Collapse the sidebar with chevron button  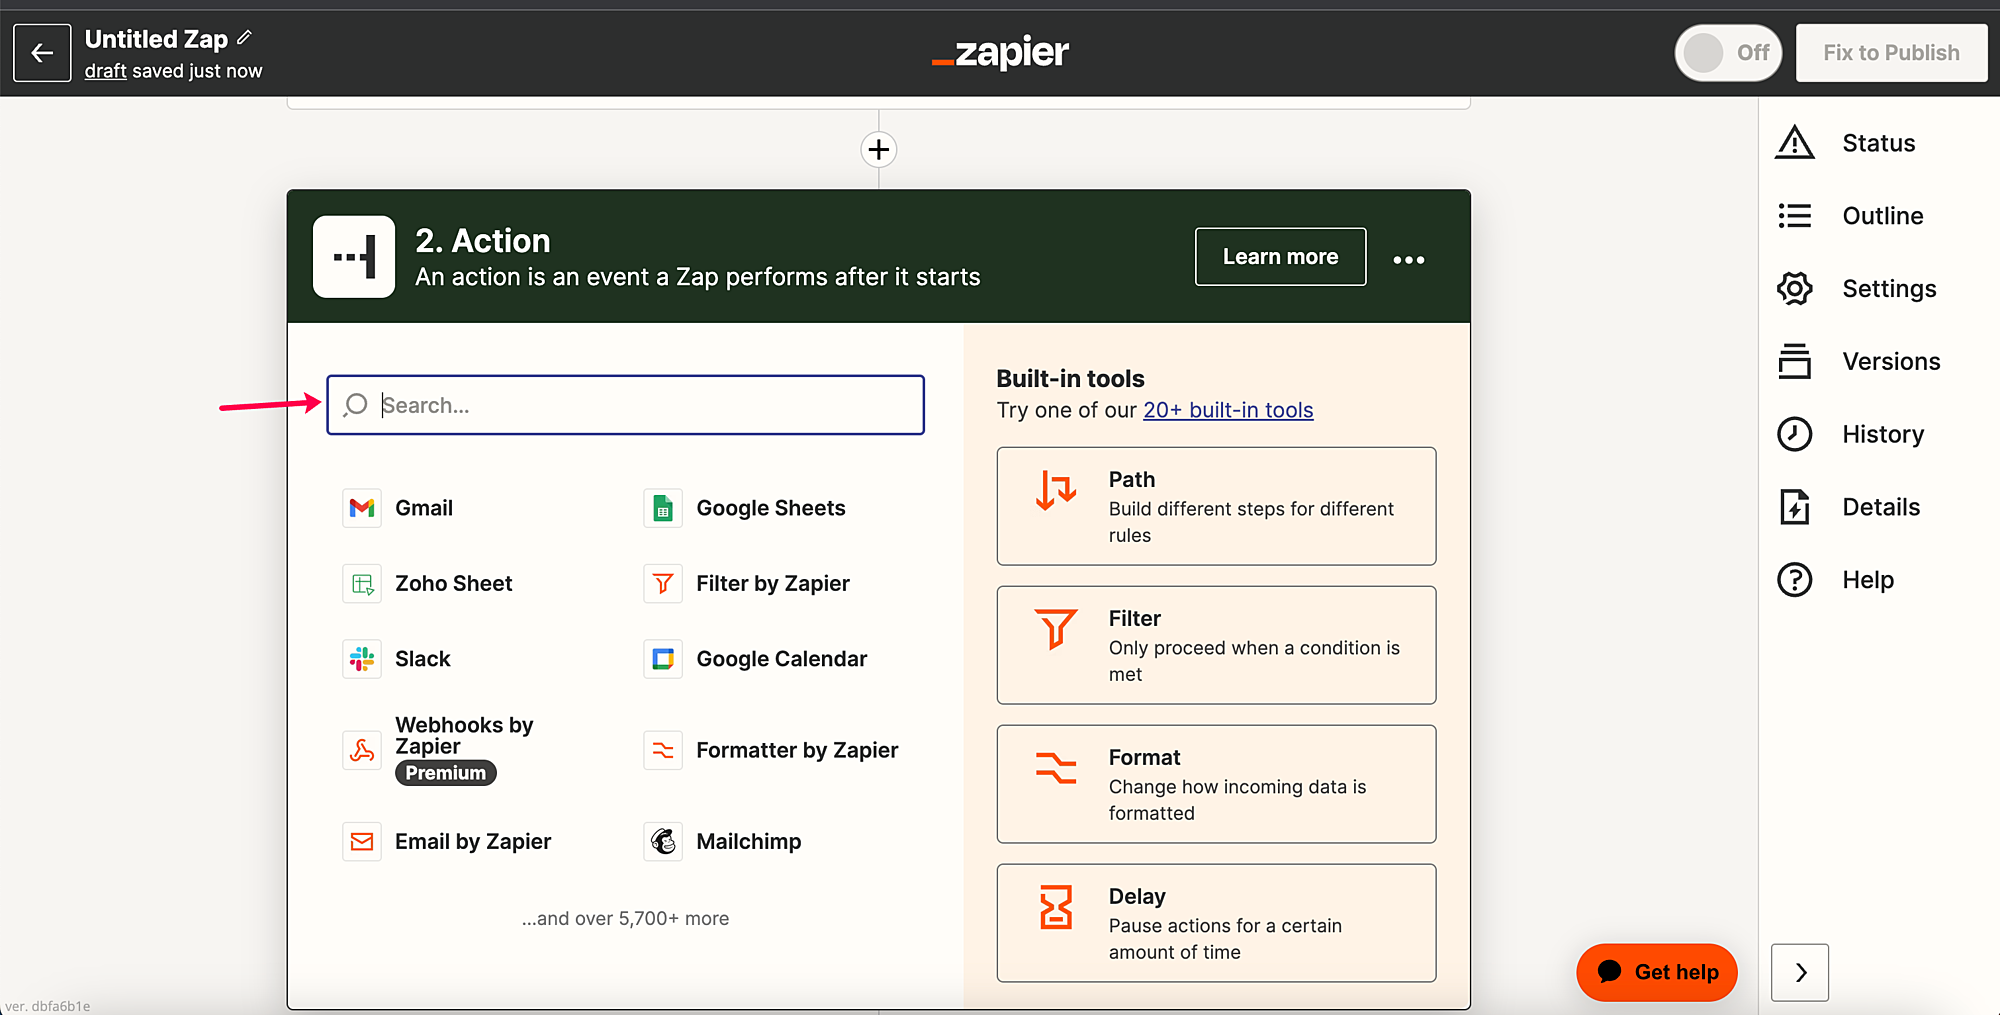point(1800,973)
